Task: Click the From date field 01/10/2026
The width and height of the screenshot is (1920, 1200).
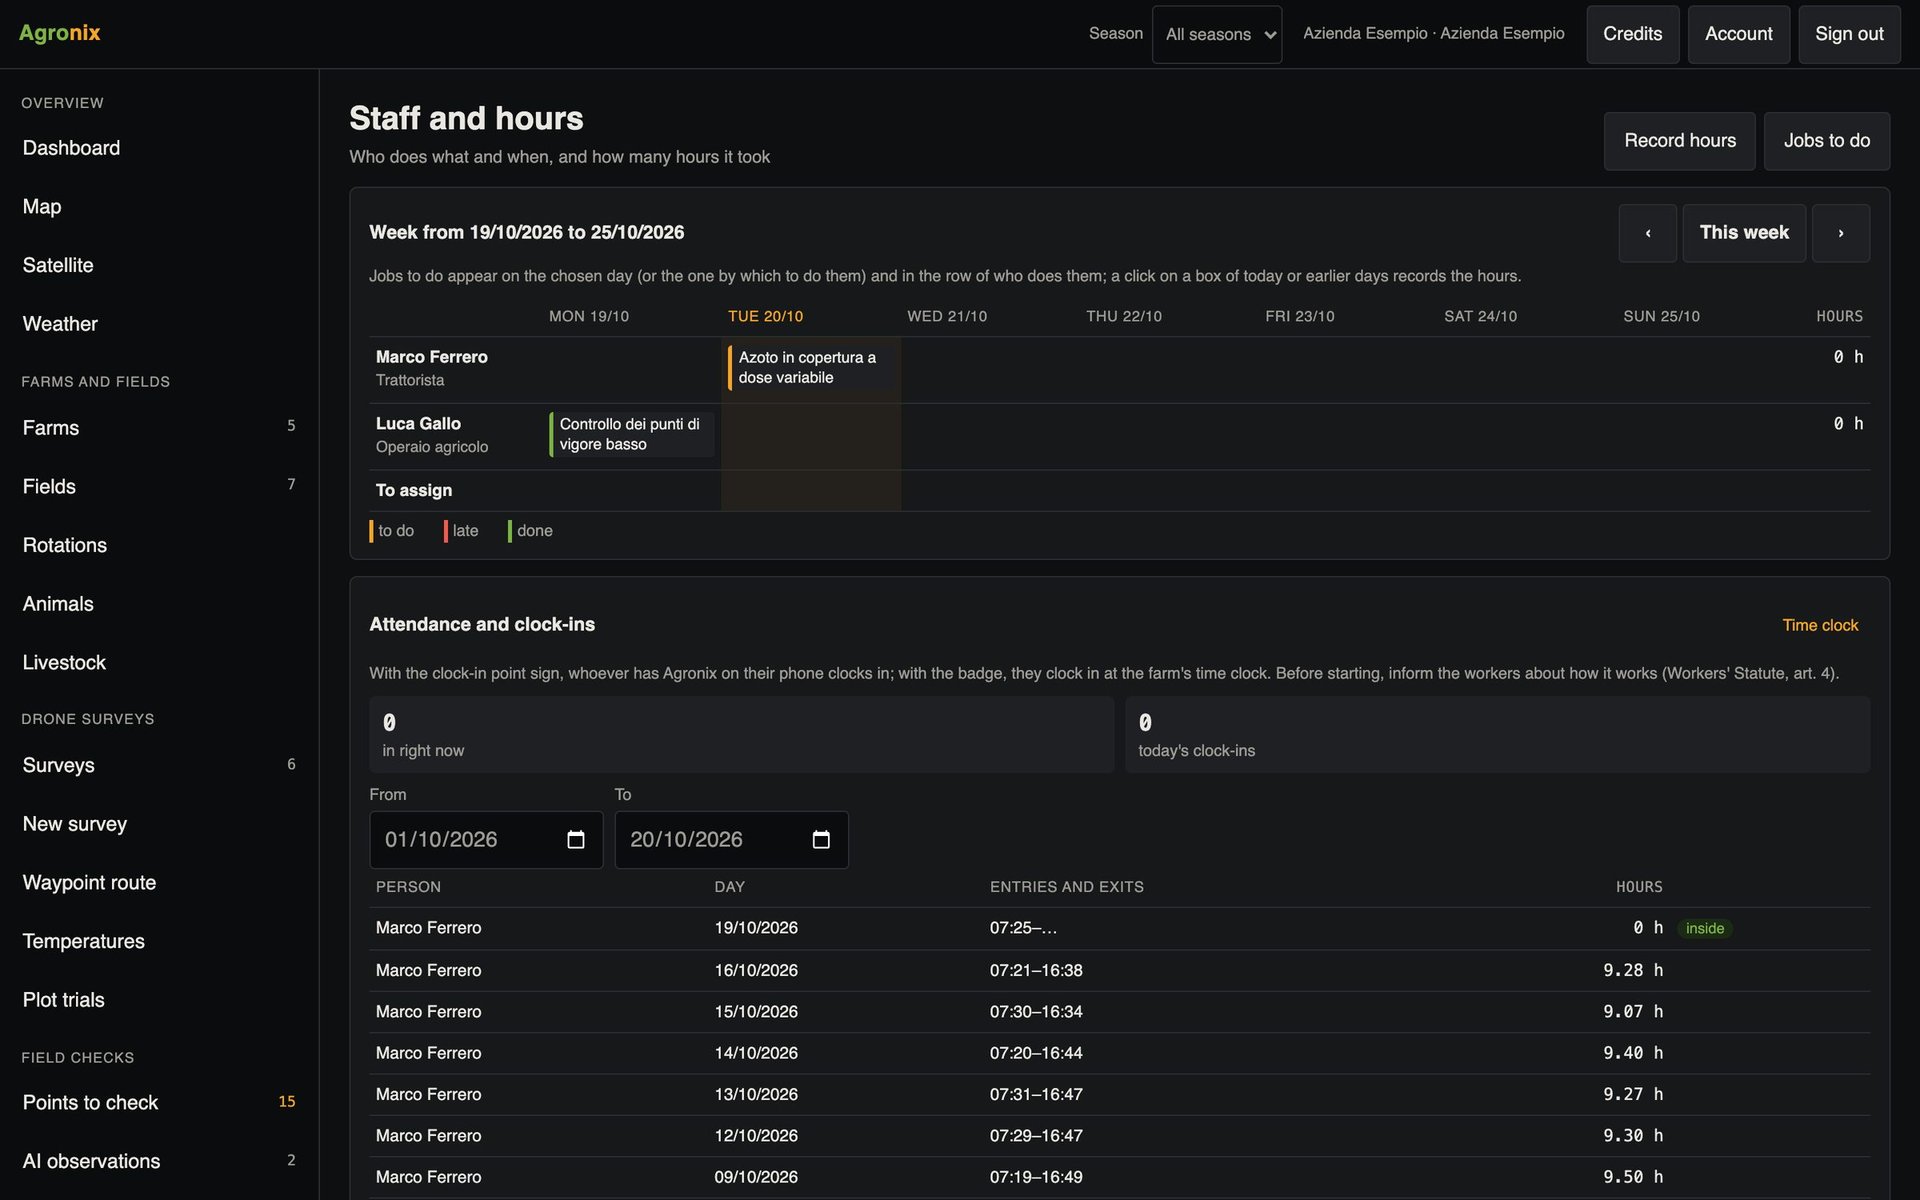Action: [486, 840]
